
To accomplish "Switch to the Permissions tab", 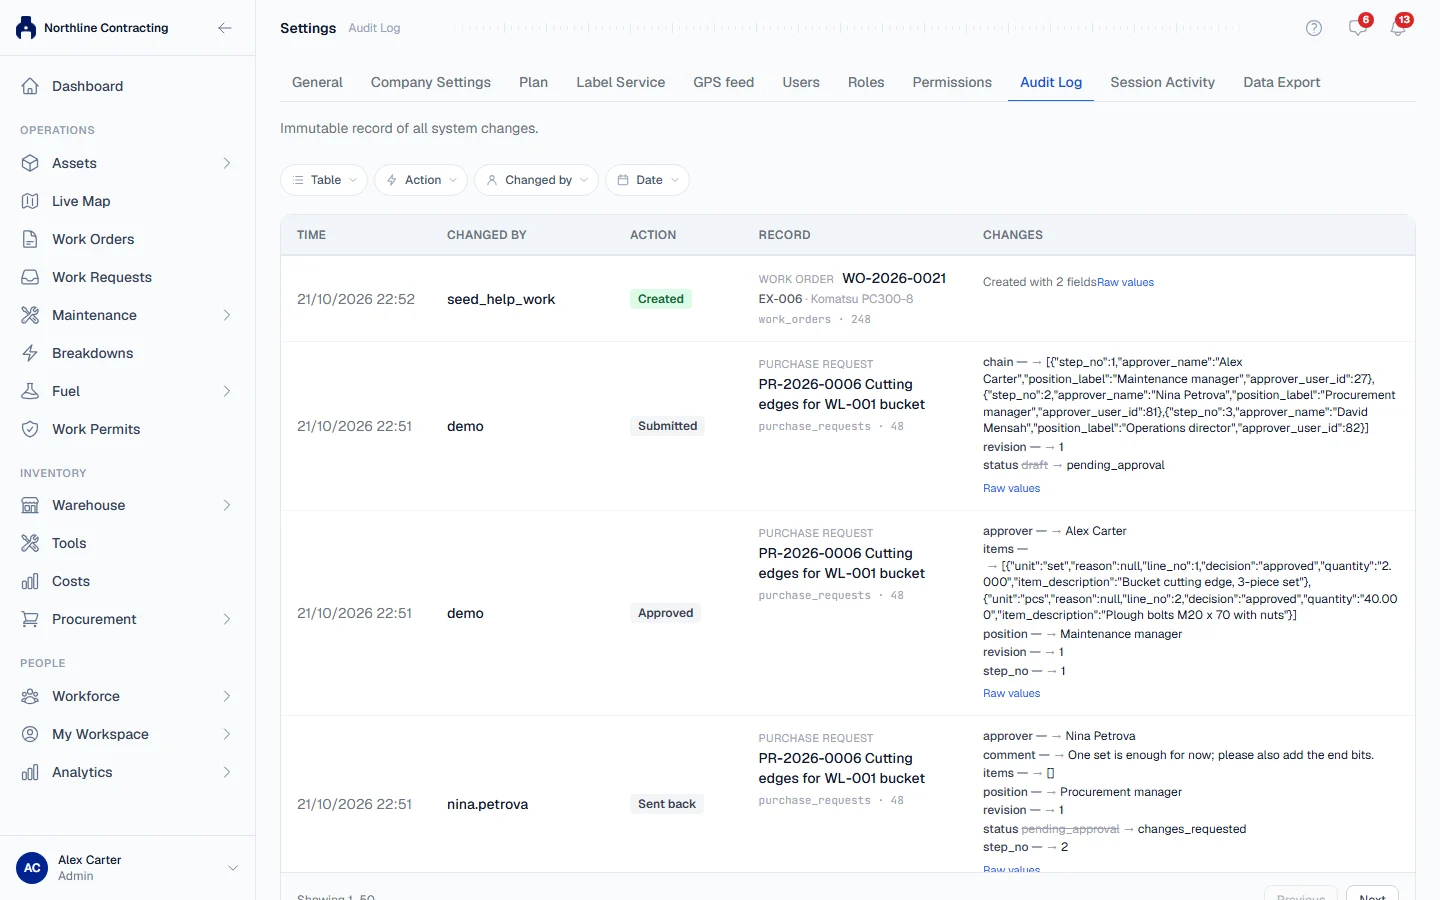I will tap(952, 82).
